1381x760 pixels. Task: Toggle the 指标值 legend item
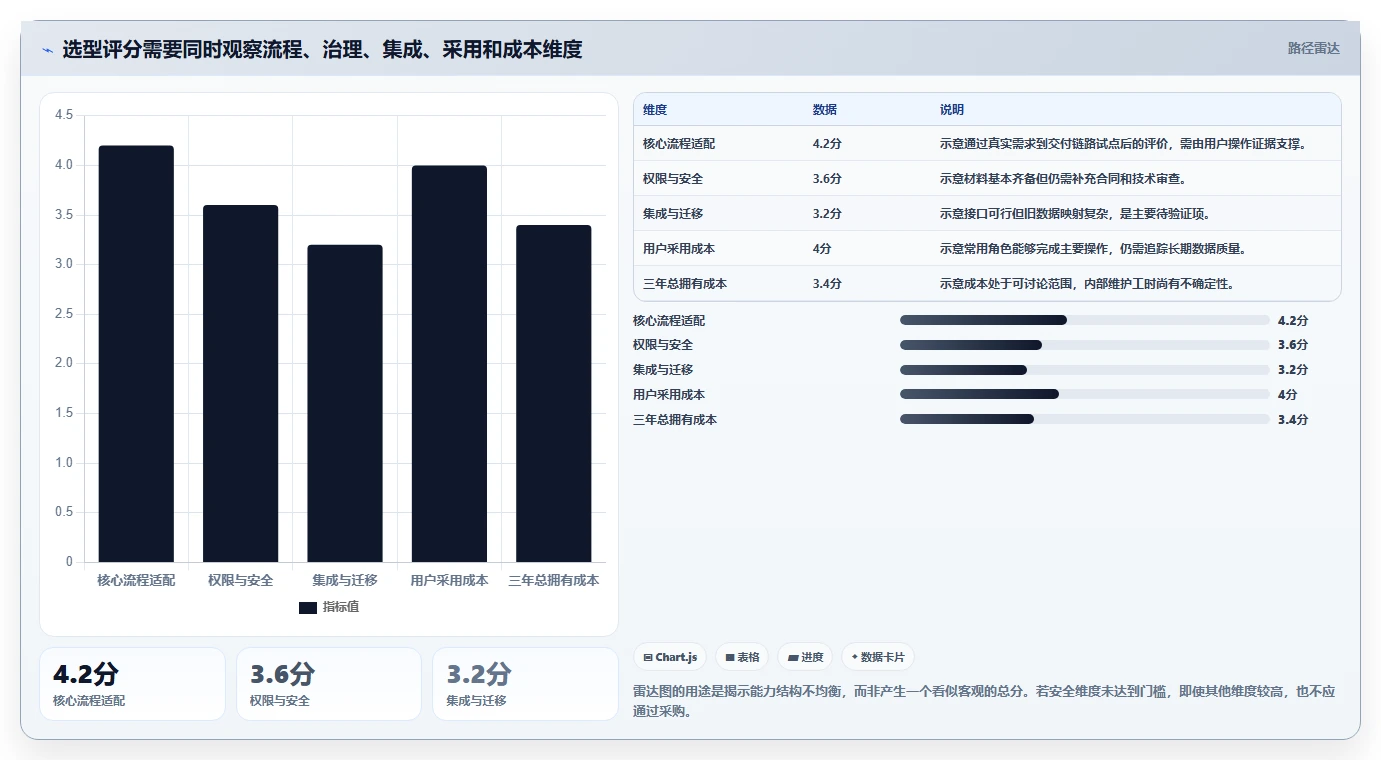pos(329,607)
